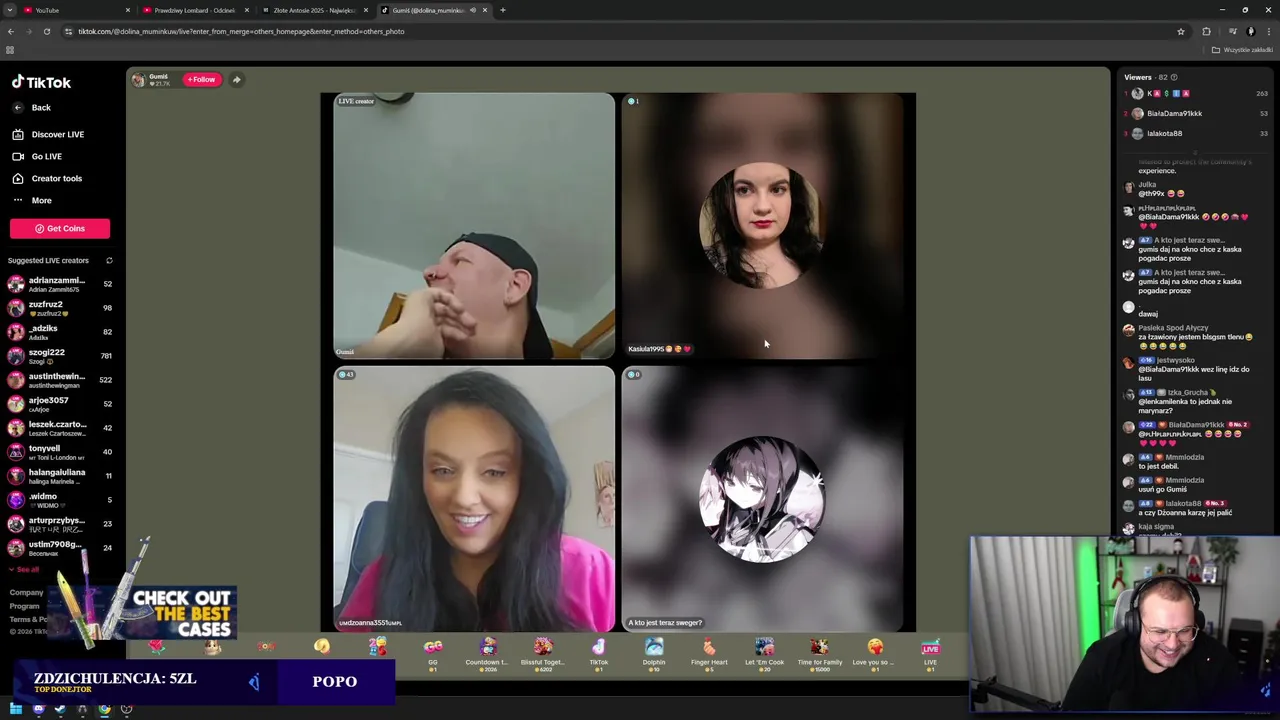Follow the streamer Gumiś
The width and height of the screenshot is (1280, 720).
pos(201,79)
